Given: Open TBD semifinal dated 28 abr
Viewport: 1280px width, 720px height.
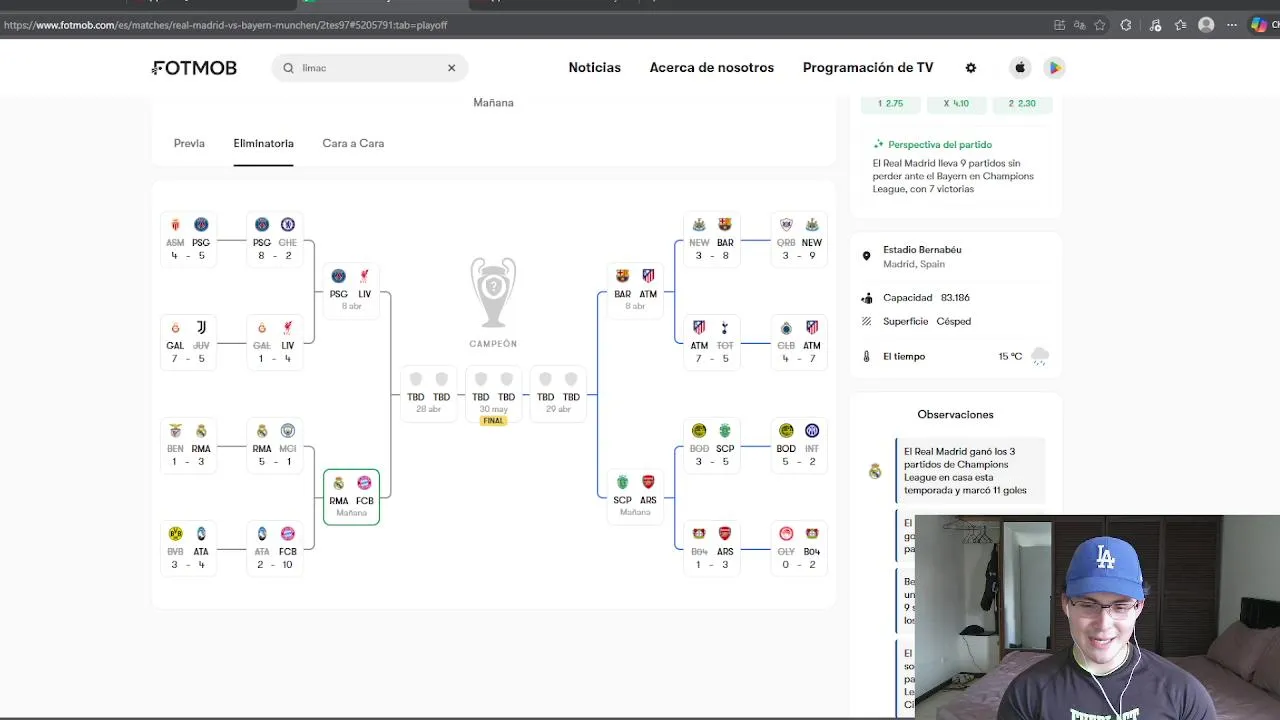Looking at the screenshot, I should click(428, 393).
